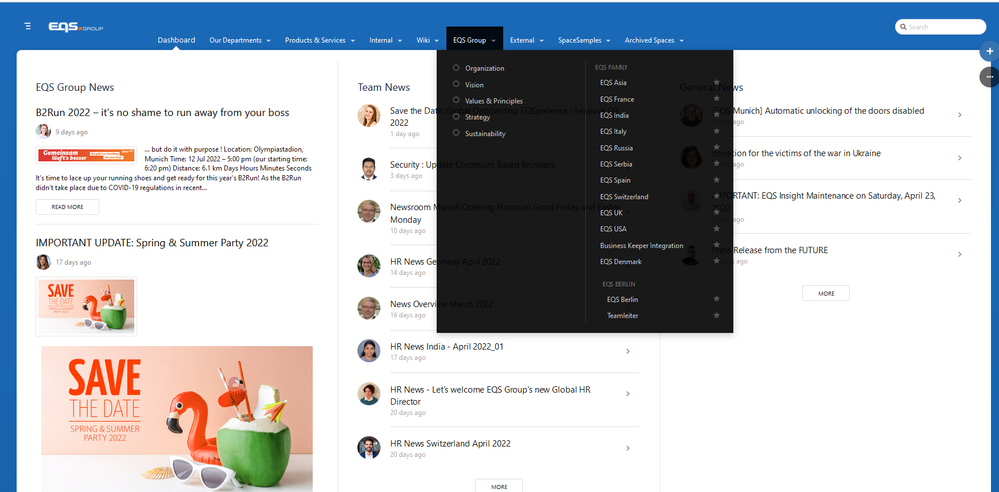Star the EQS Denmark space
The width and height of the screenshot is (999, 492).
pyautogui.click(x=717, y=261)
